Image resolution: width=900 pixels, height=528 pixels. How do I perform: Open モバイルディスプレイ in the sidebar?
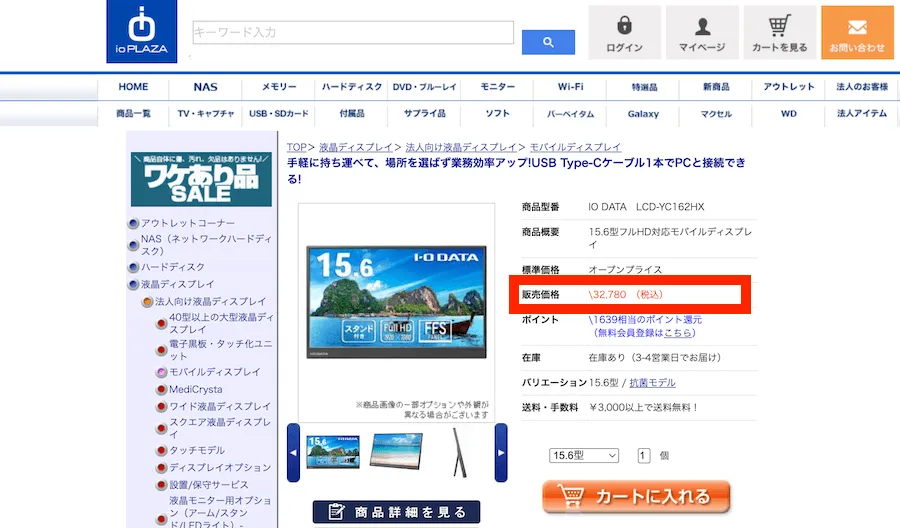[215, 372]
